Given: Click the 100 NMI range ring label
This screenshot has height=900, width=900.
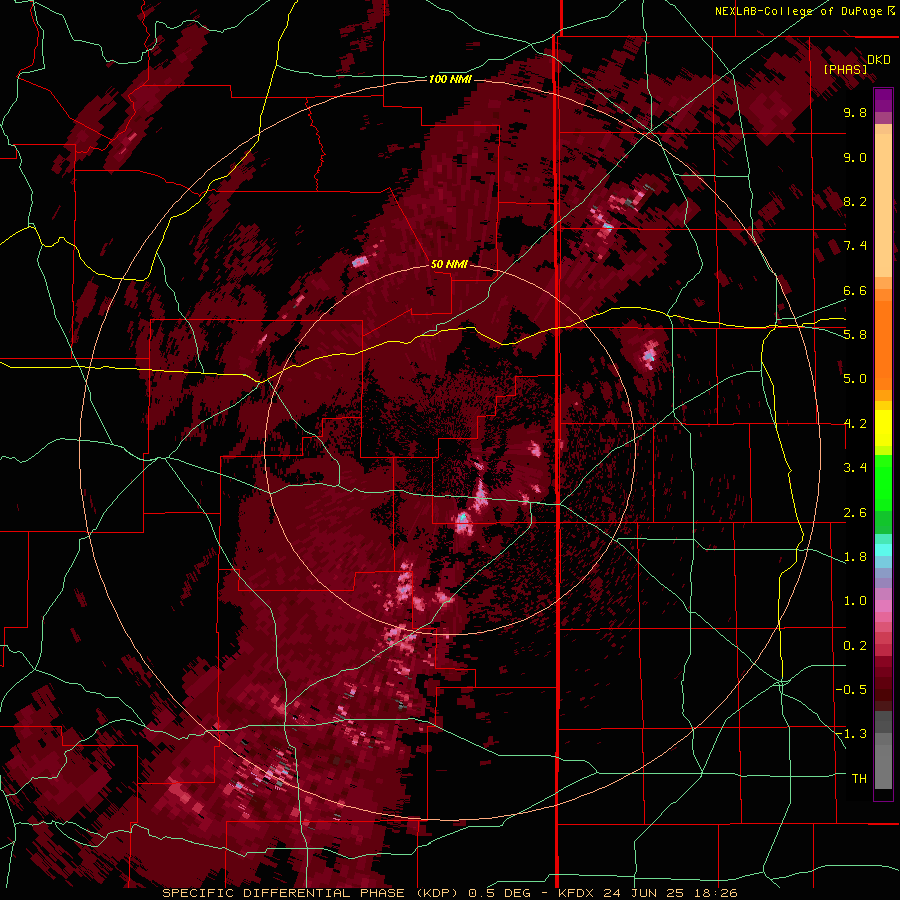Looking at the screenshot, I should tap(450, 79).
